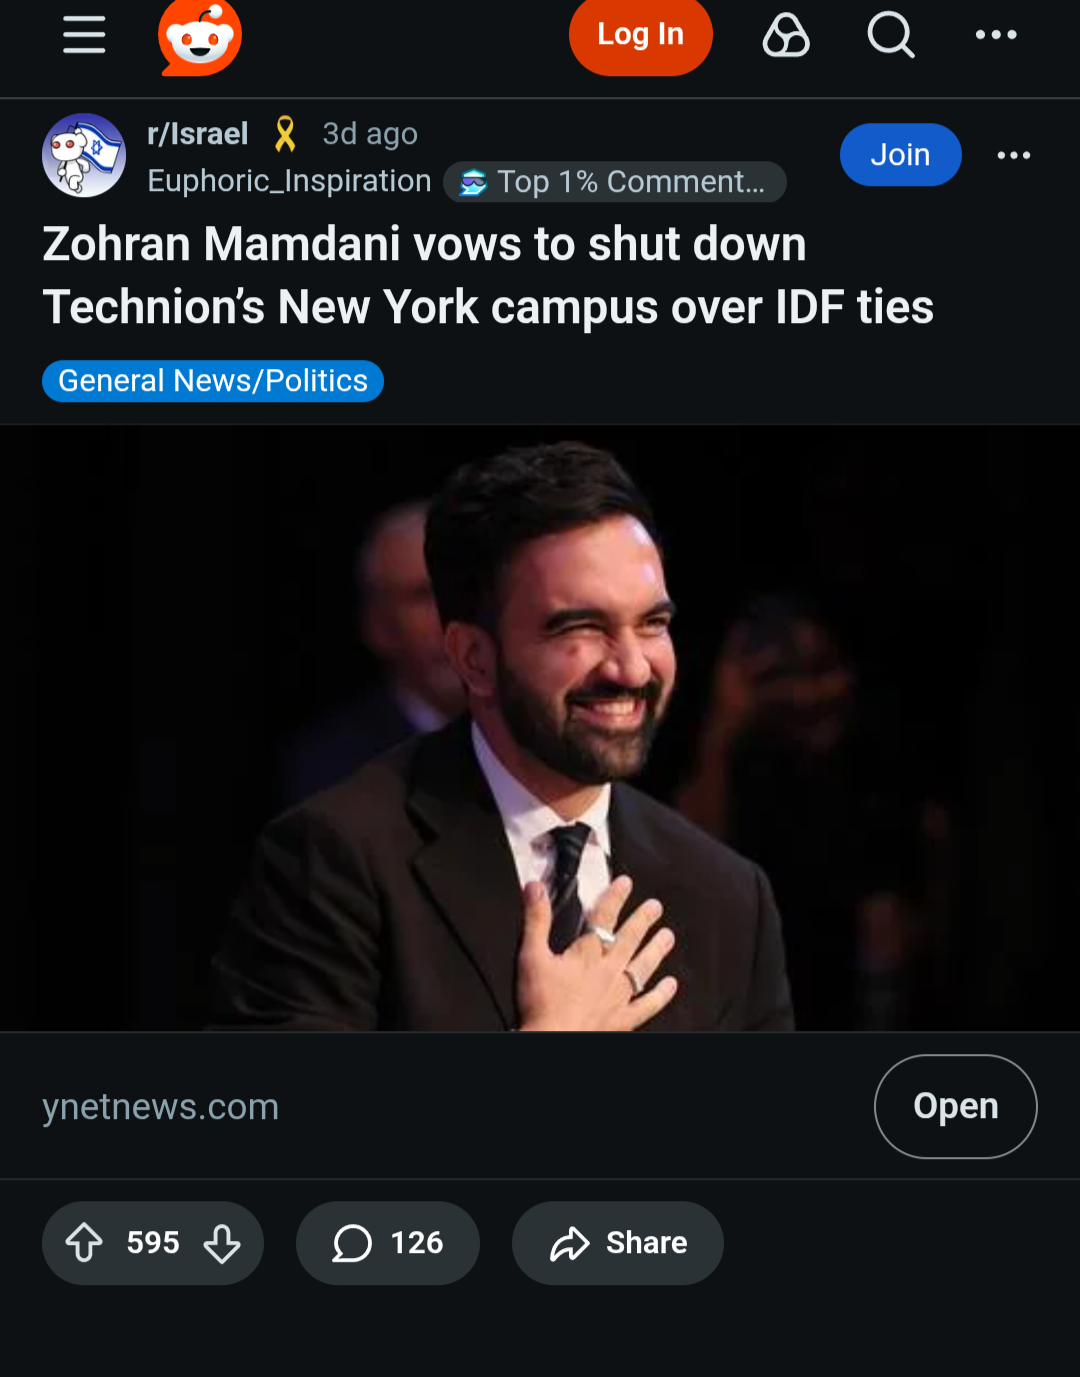Open the hamburger navigation menu
Image resolution: width=1080 pixels, height=1377 pixels.
point(84,35)
